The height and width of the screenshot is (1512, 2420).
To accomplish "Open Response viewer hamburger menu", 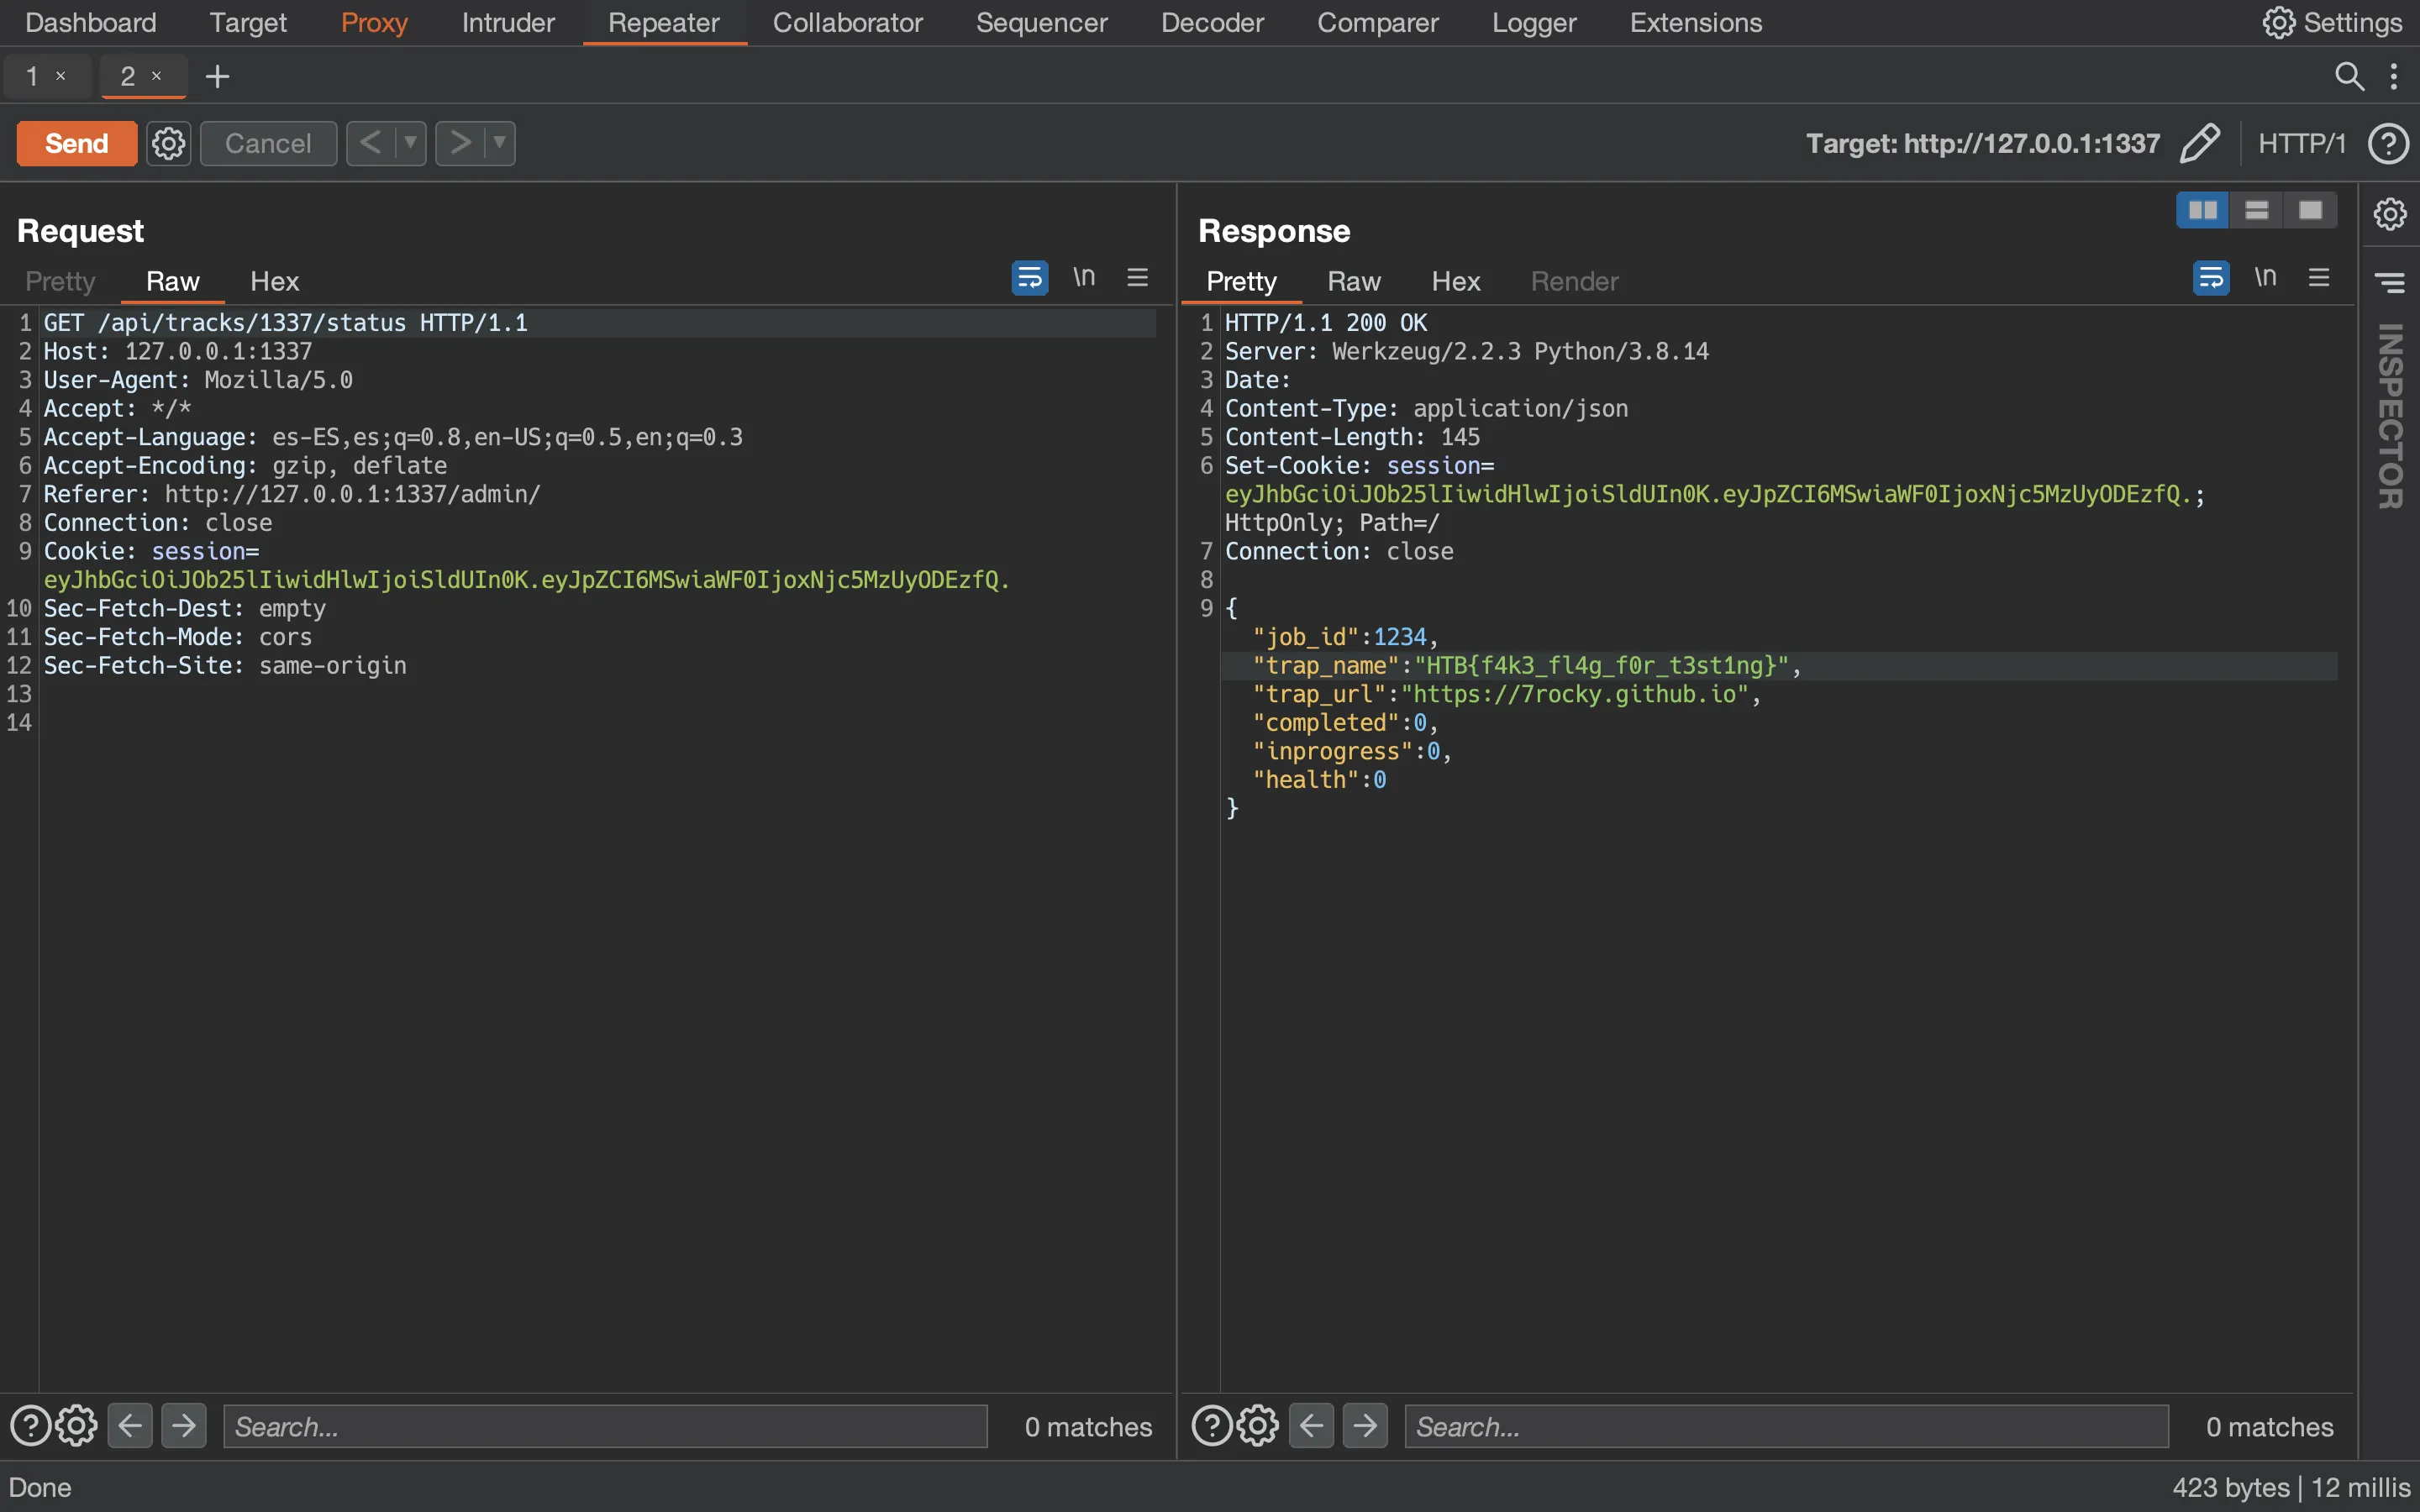I will click(x=2319, y=277).
